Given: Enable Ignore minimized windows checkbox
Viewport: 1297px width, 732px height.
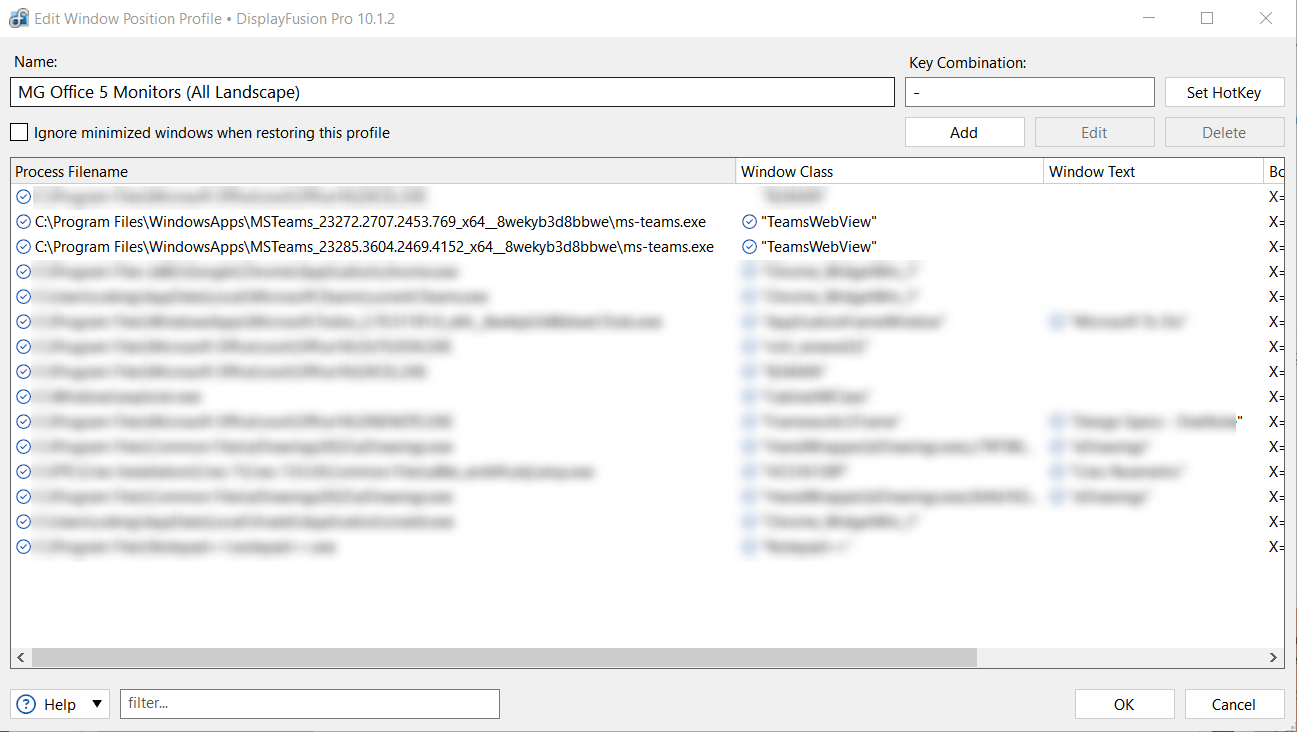Looking at the screenshot, I should [x=19, y=132].
